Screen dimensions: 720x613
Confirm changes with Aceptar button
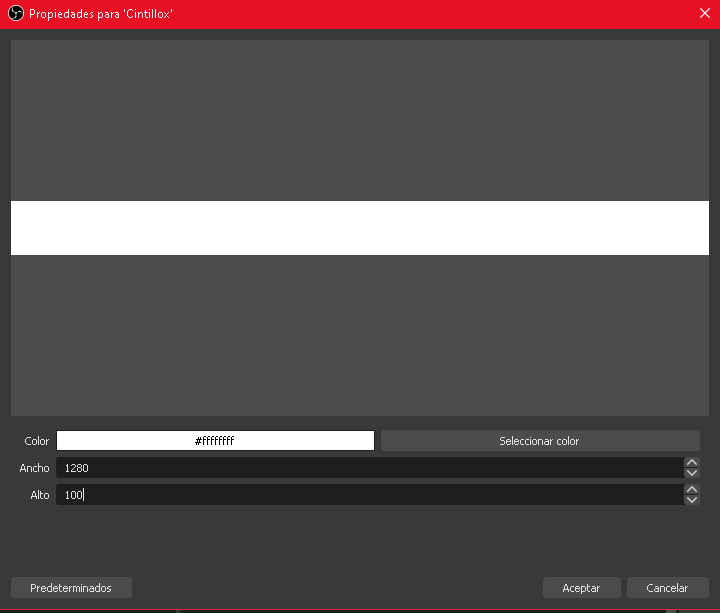click(581, 588)
